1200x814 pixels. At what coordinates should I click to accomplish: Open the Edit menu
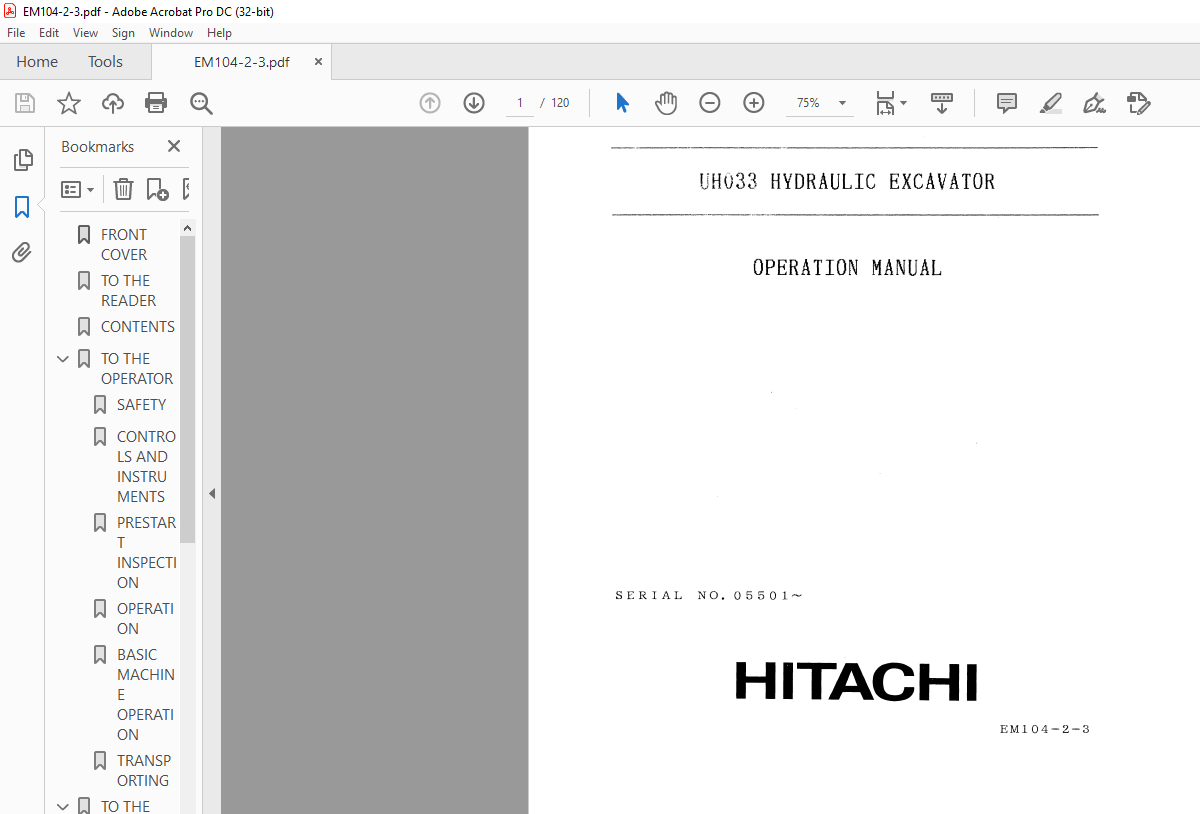48,33
